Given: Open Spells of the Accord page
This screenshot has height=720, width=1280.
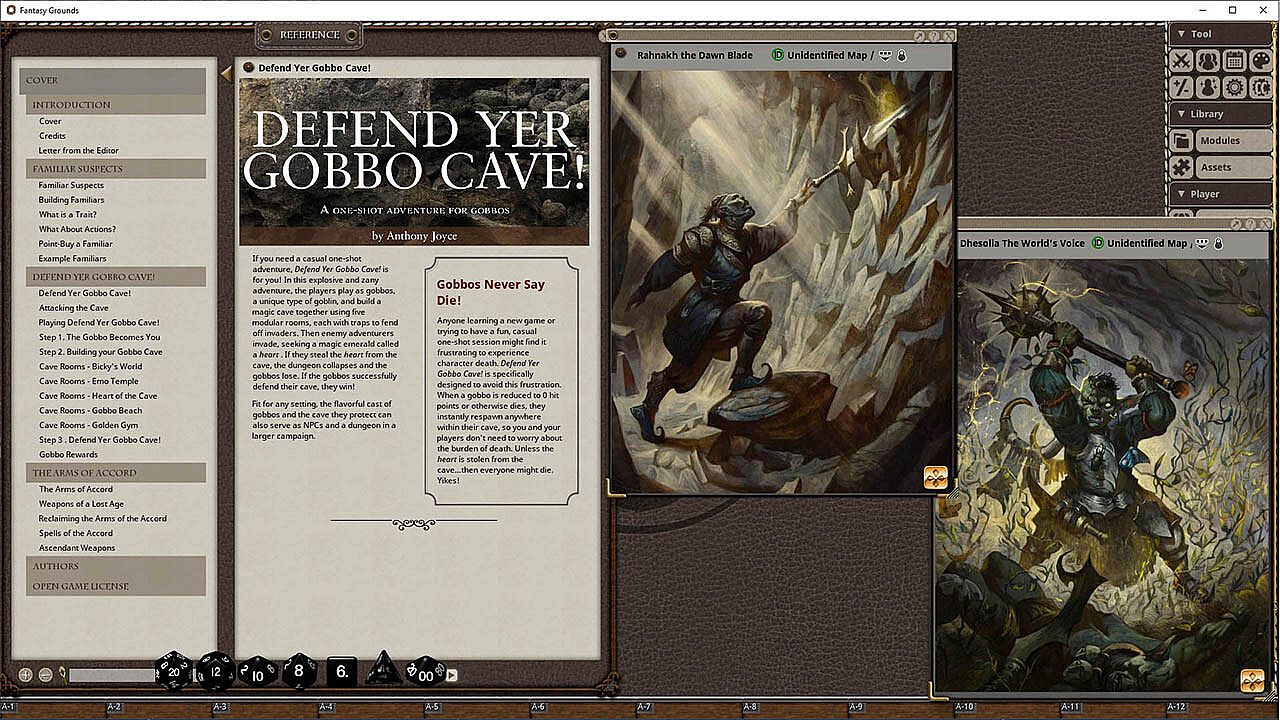Looking at the screenshot, I should point(76,533).
